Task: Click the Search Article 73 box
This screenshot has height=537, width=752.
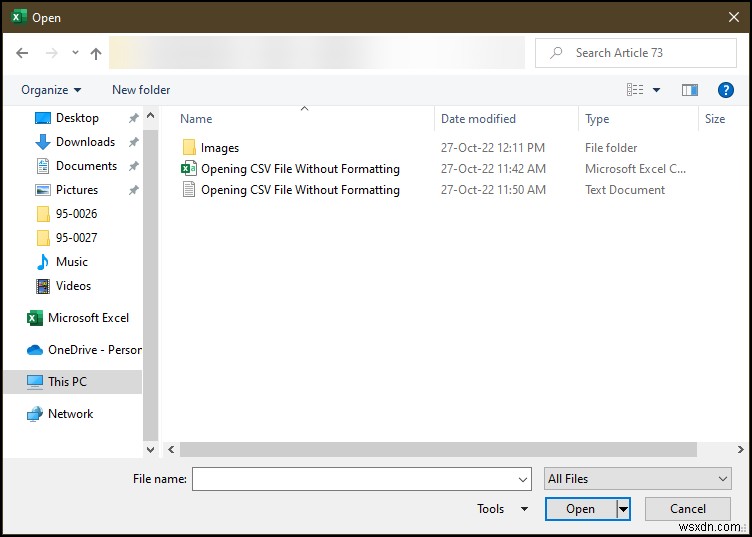Action: (635, 53)
